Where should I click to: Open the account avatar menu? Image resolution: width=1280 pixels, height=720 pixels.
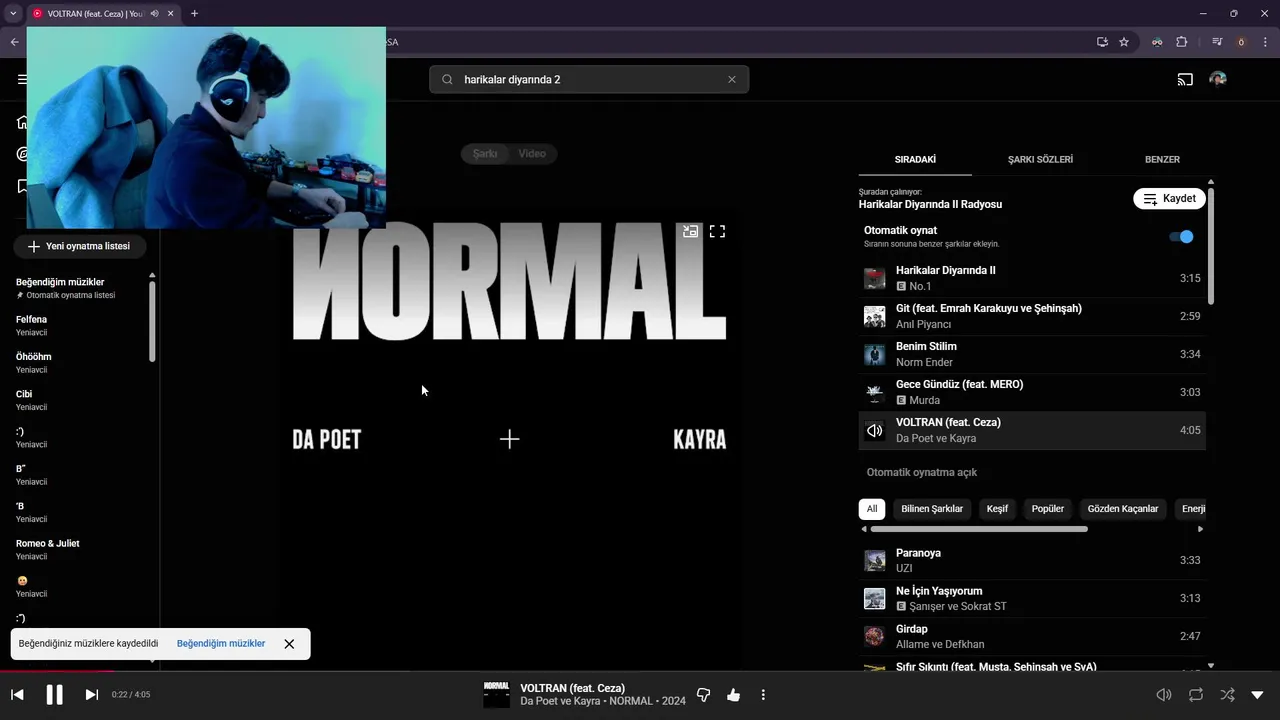(x=1217, y=79)
